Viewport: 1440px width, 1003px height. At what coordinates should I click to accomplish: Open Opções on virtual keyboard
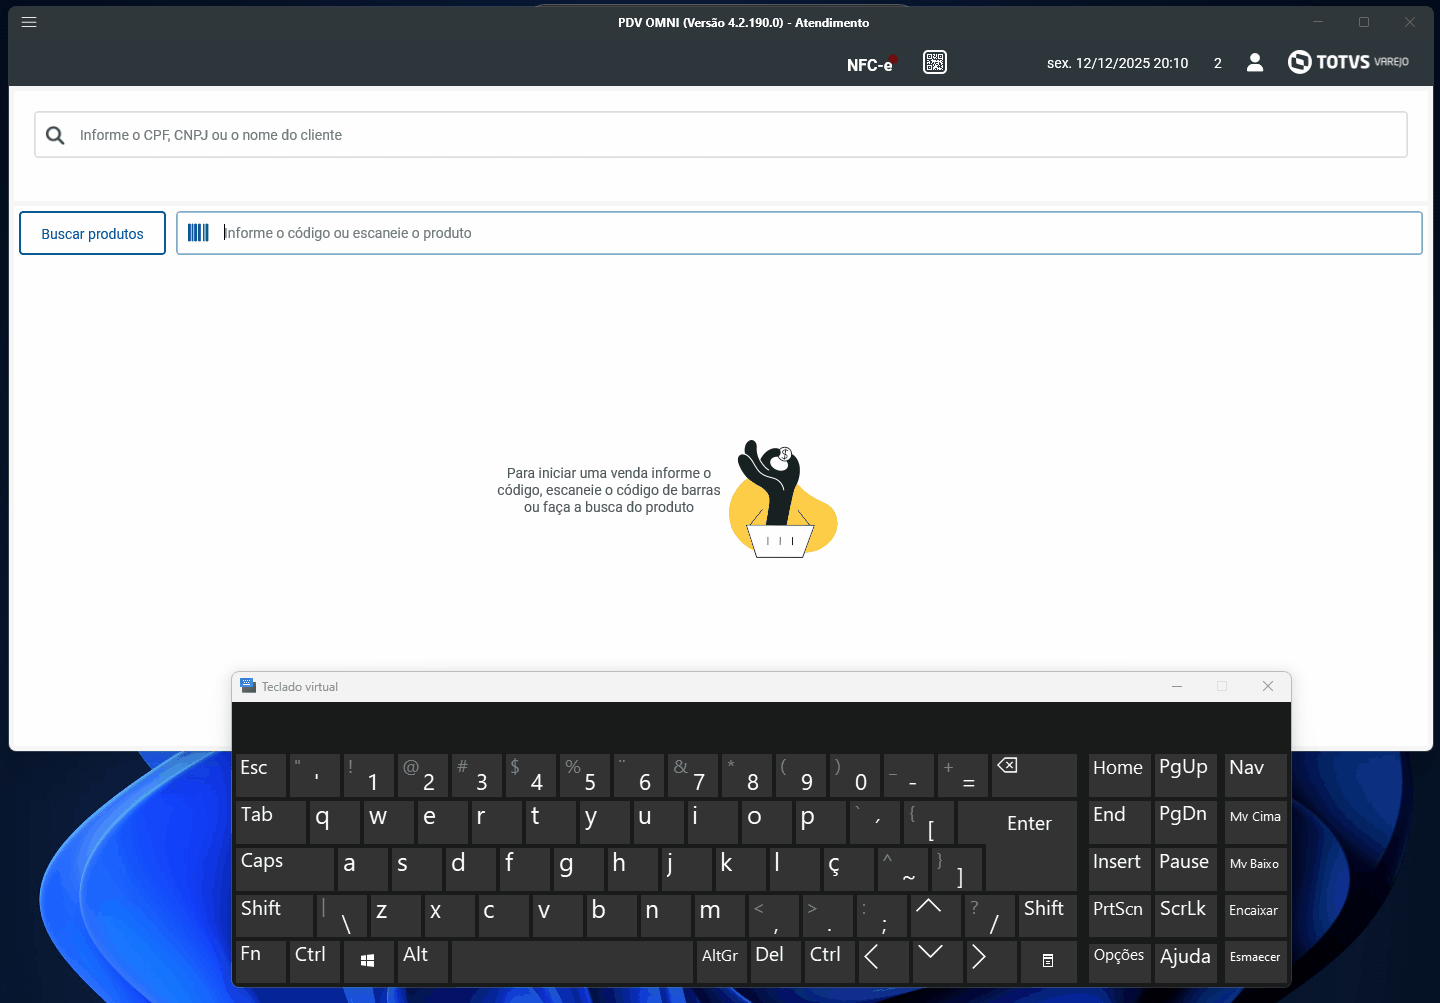(1120, 961)
